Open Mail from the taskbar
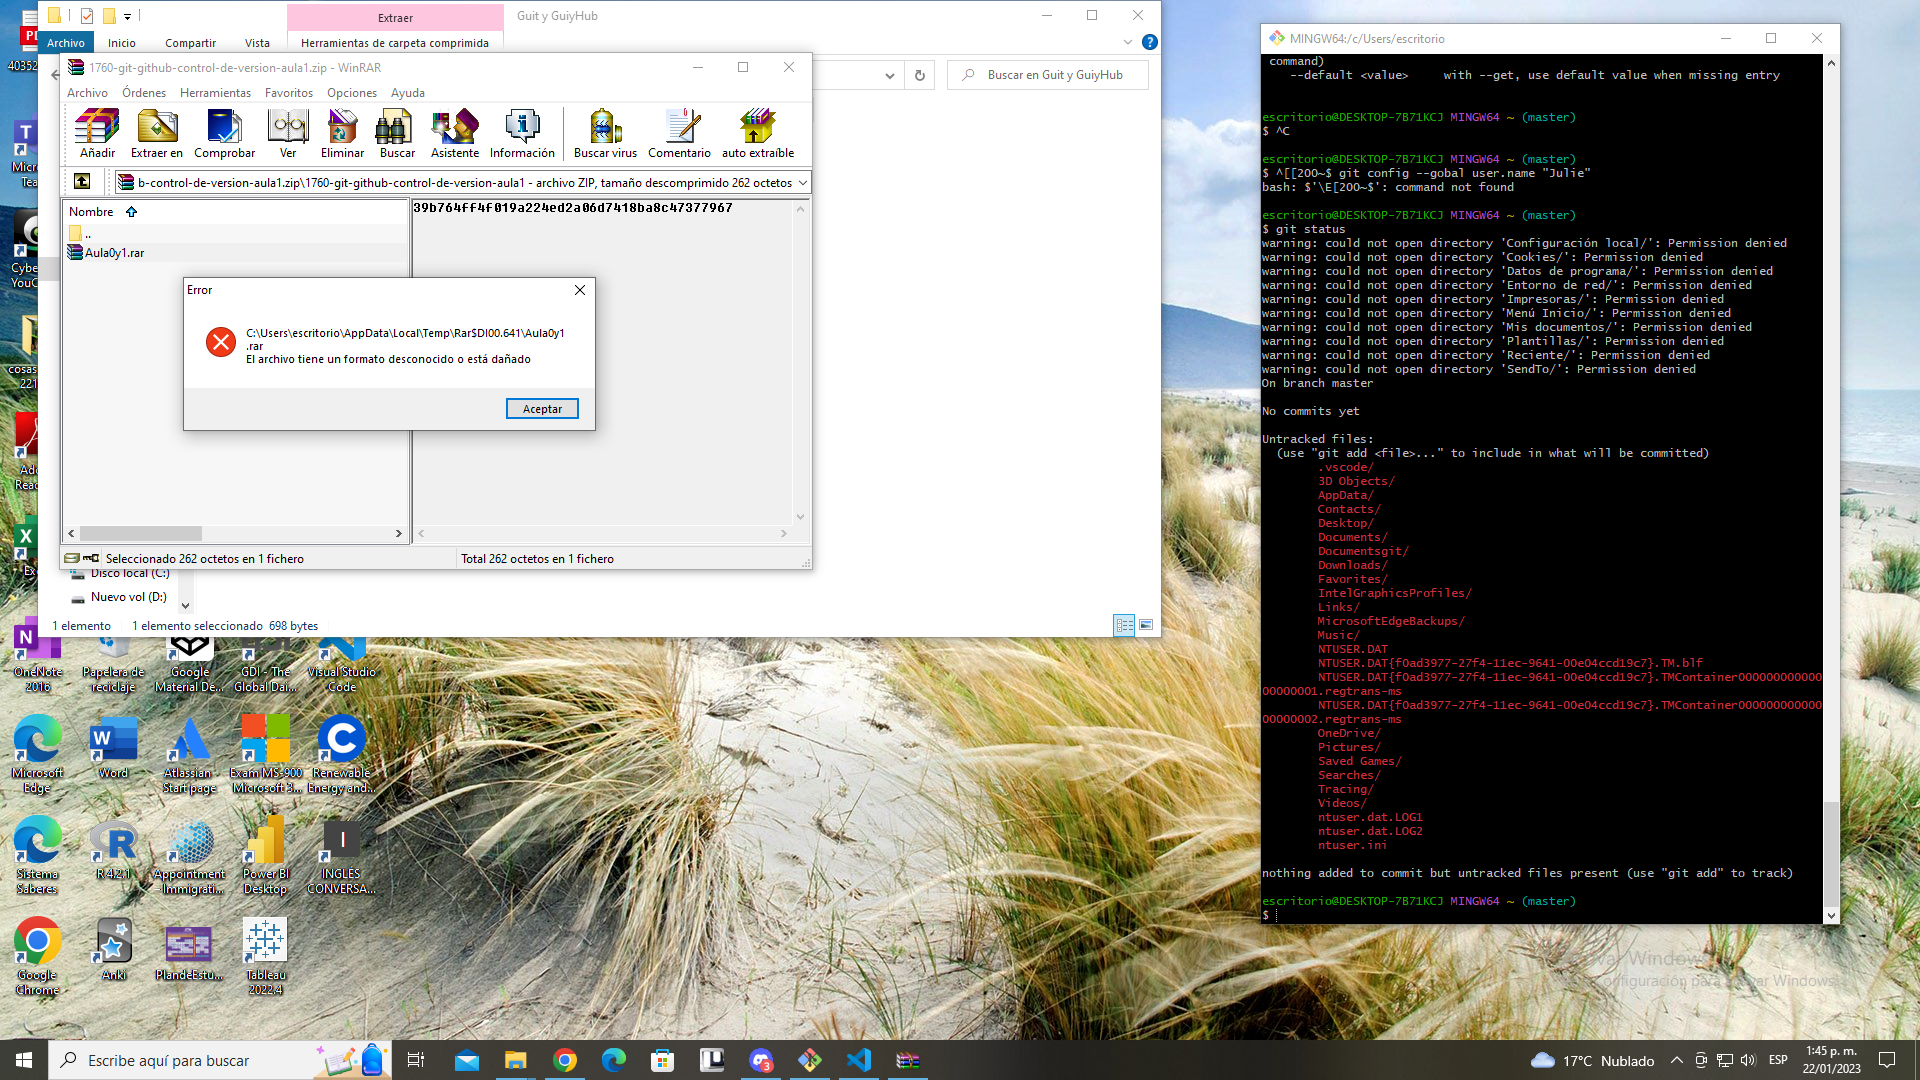This screenshot has height=1080, width=1920. coord(467,1060)
